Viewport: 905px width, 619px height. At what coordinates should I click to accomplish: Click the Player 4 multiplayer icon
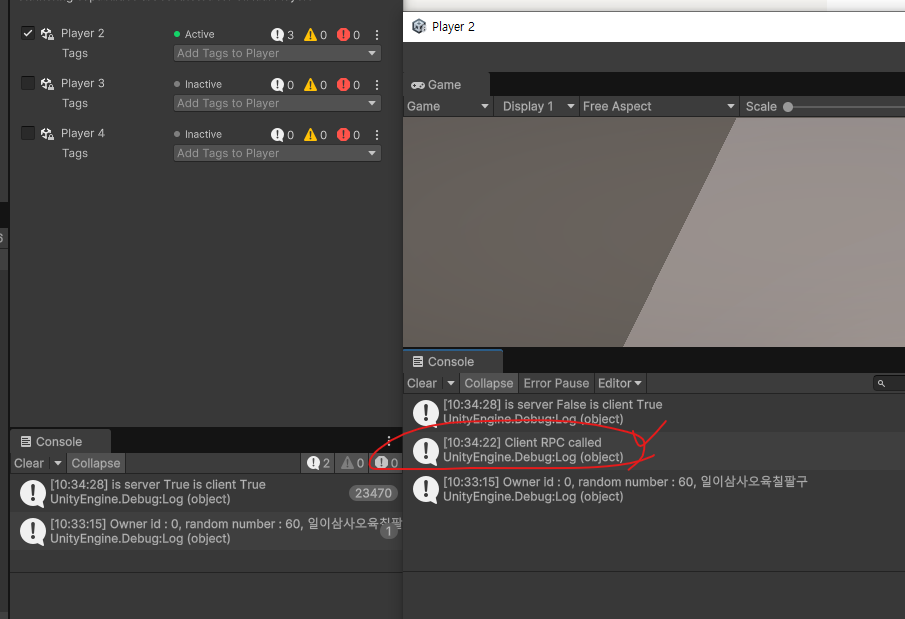coord(47,134)
